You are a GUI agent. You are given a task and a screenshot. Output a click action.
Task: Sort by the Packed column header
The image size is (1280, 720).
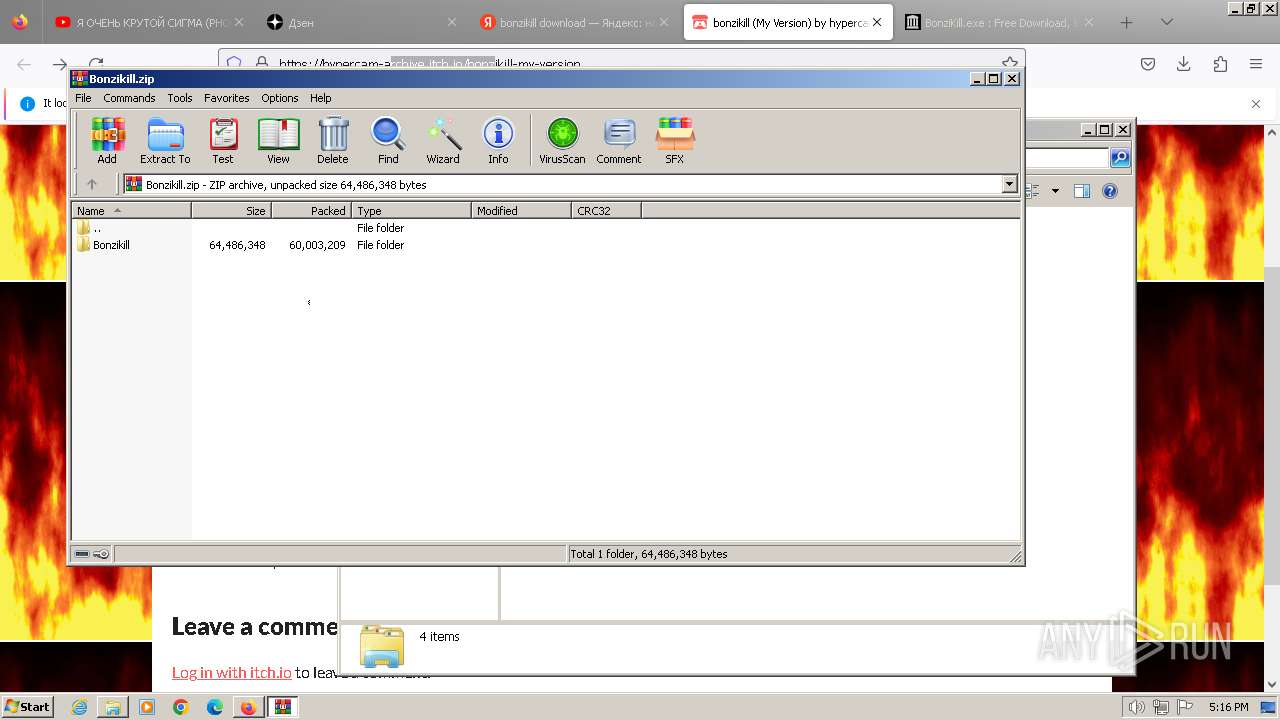[x=311, y=211]
